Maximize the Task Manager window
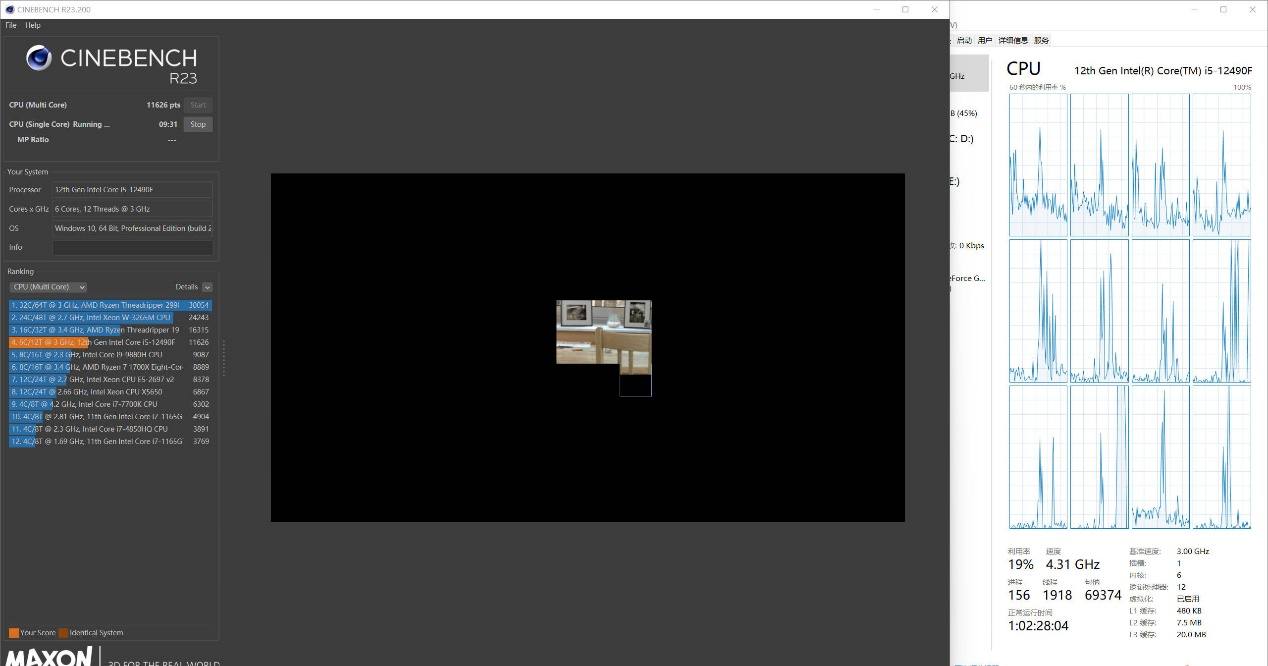This screenshot has width=1268, height=666. click(1223, 9)
